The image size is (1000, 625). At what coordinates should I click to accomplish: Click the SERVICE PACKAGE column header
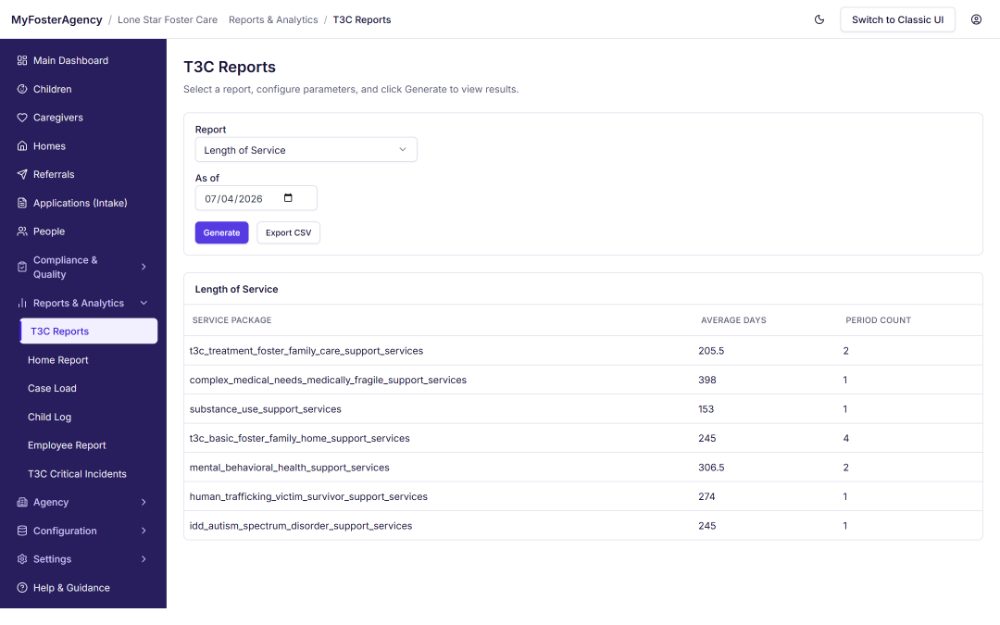(x=232, y=320)
